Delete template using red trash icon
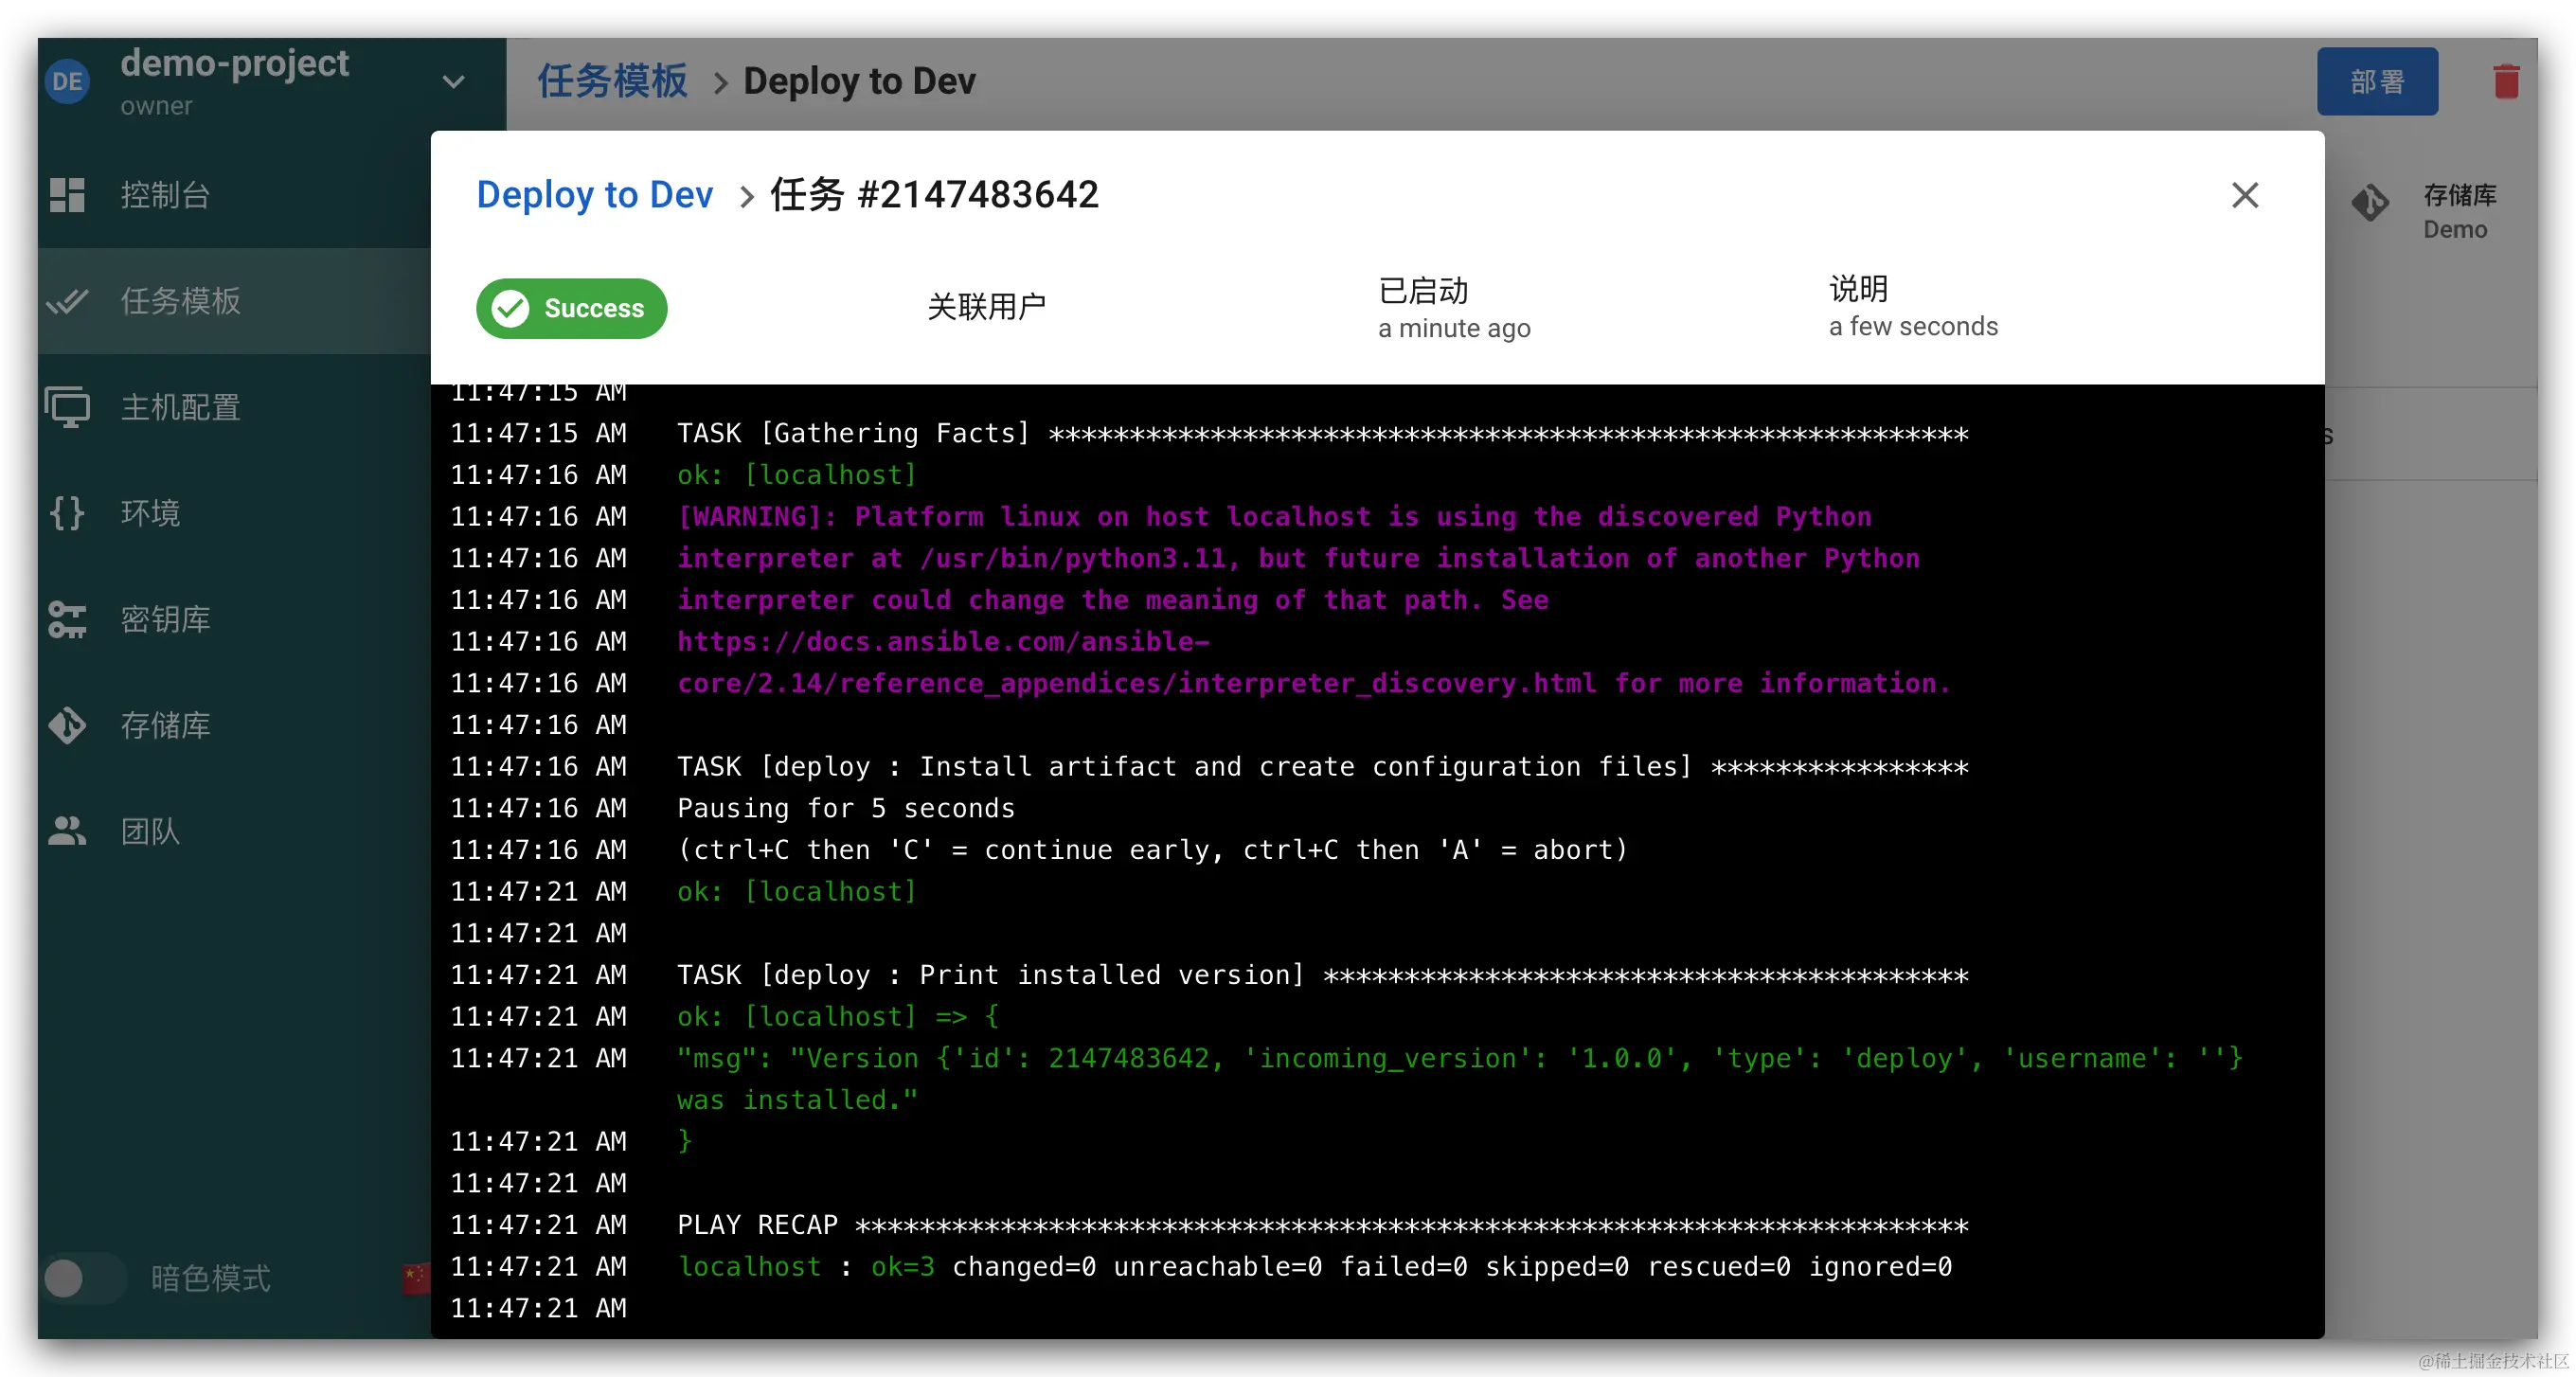This screenshot has height=1377, width=2576. [2506, 81]
